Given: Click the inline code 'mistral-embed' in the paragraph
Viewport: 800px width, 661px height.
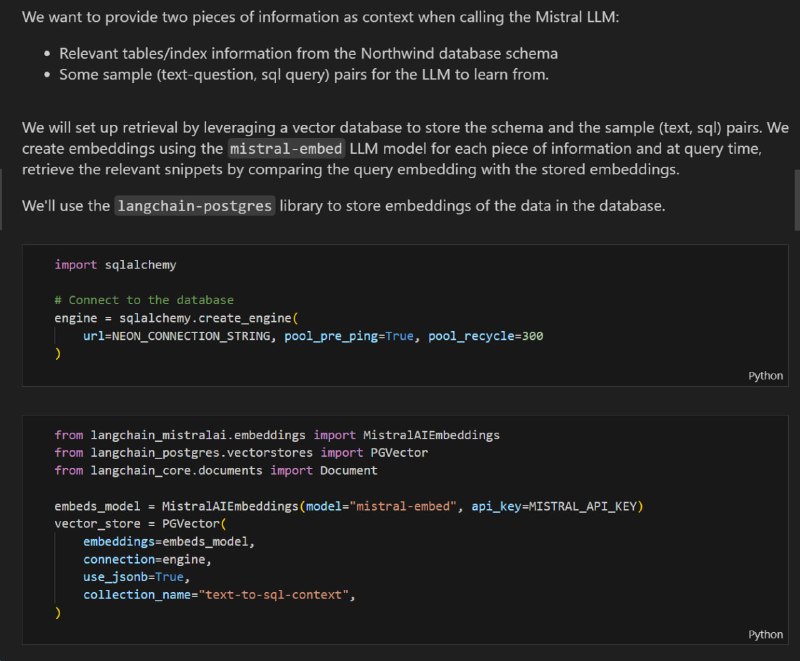Looking at the screenshot, I should pos(286,149).
